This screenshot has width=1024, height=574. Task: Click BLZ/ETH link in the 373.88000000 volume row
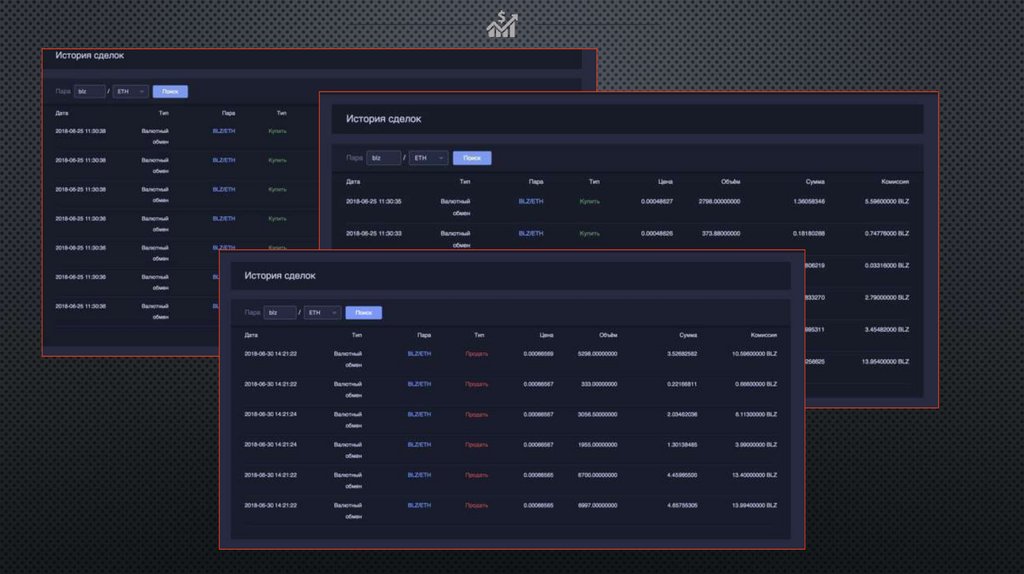click(x=531, y=233)
